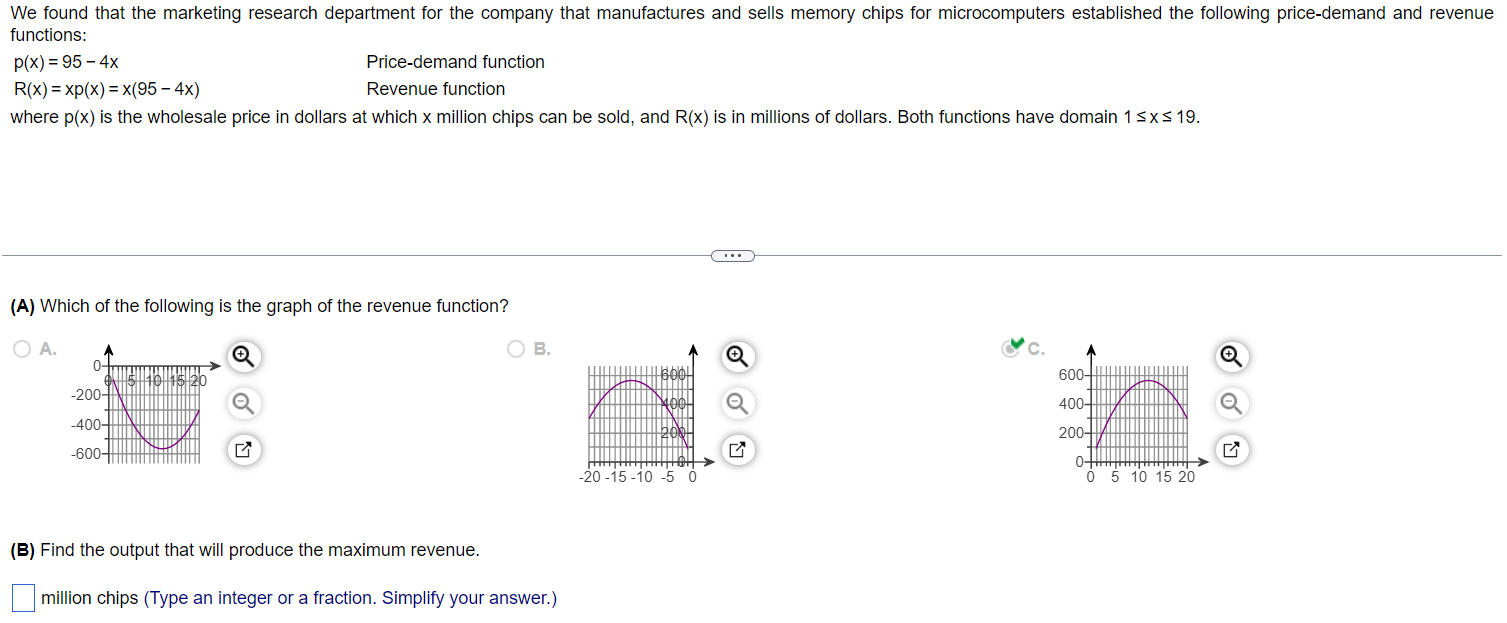
Task: Click the zoom-in magnifier icon for graph A
Action: click(x=243, y=356)
